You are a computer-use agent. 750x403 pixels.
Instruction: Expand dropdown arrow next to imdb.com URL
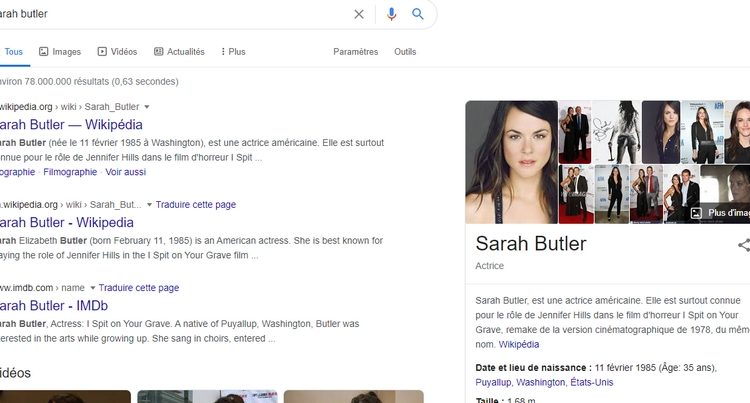point(93,288)
